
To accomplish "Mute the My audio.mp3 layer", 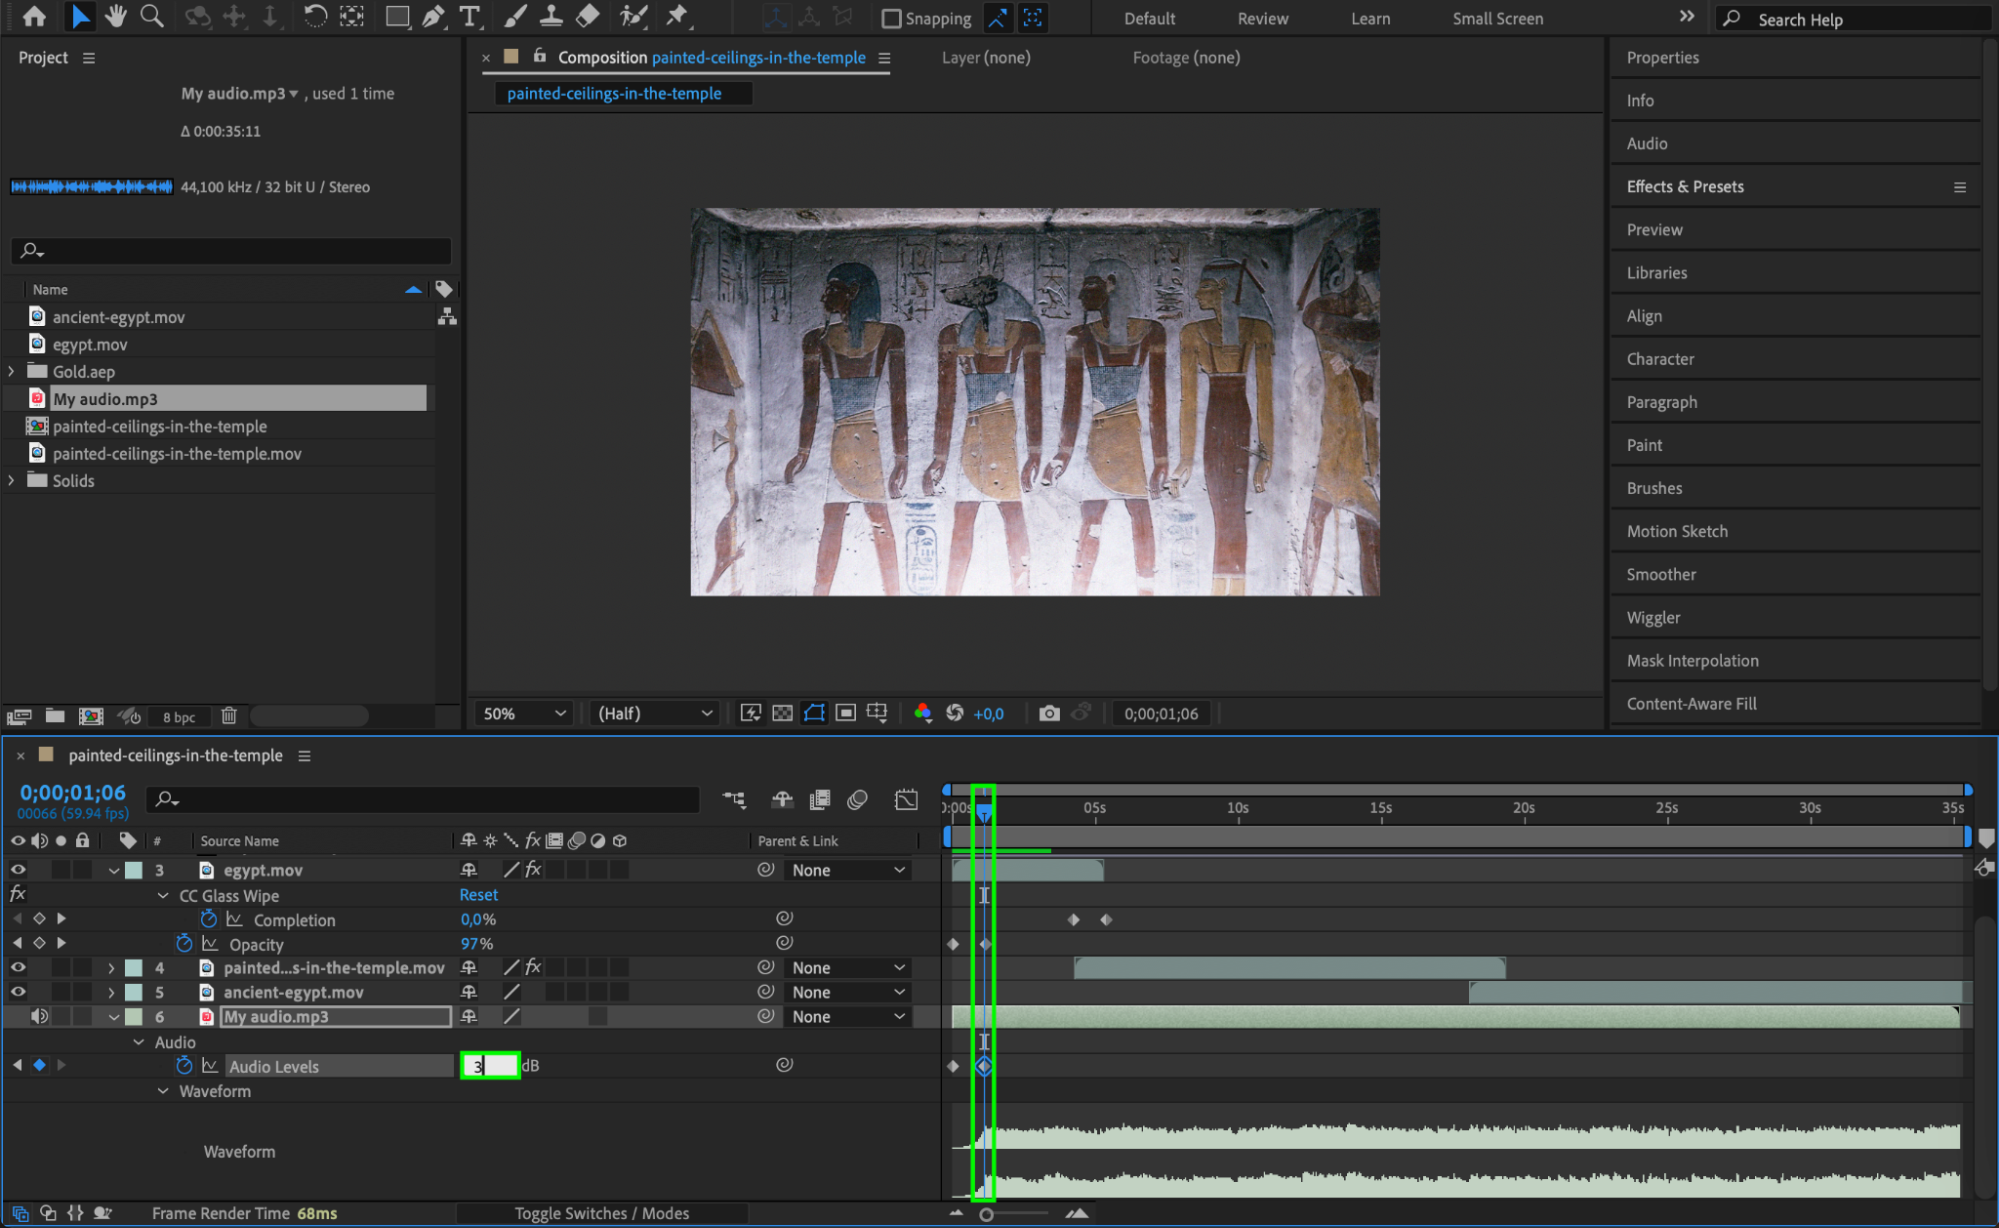I will pos(39,1016).
